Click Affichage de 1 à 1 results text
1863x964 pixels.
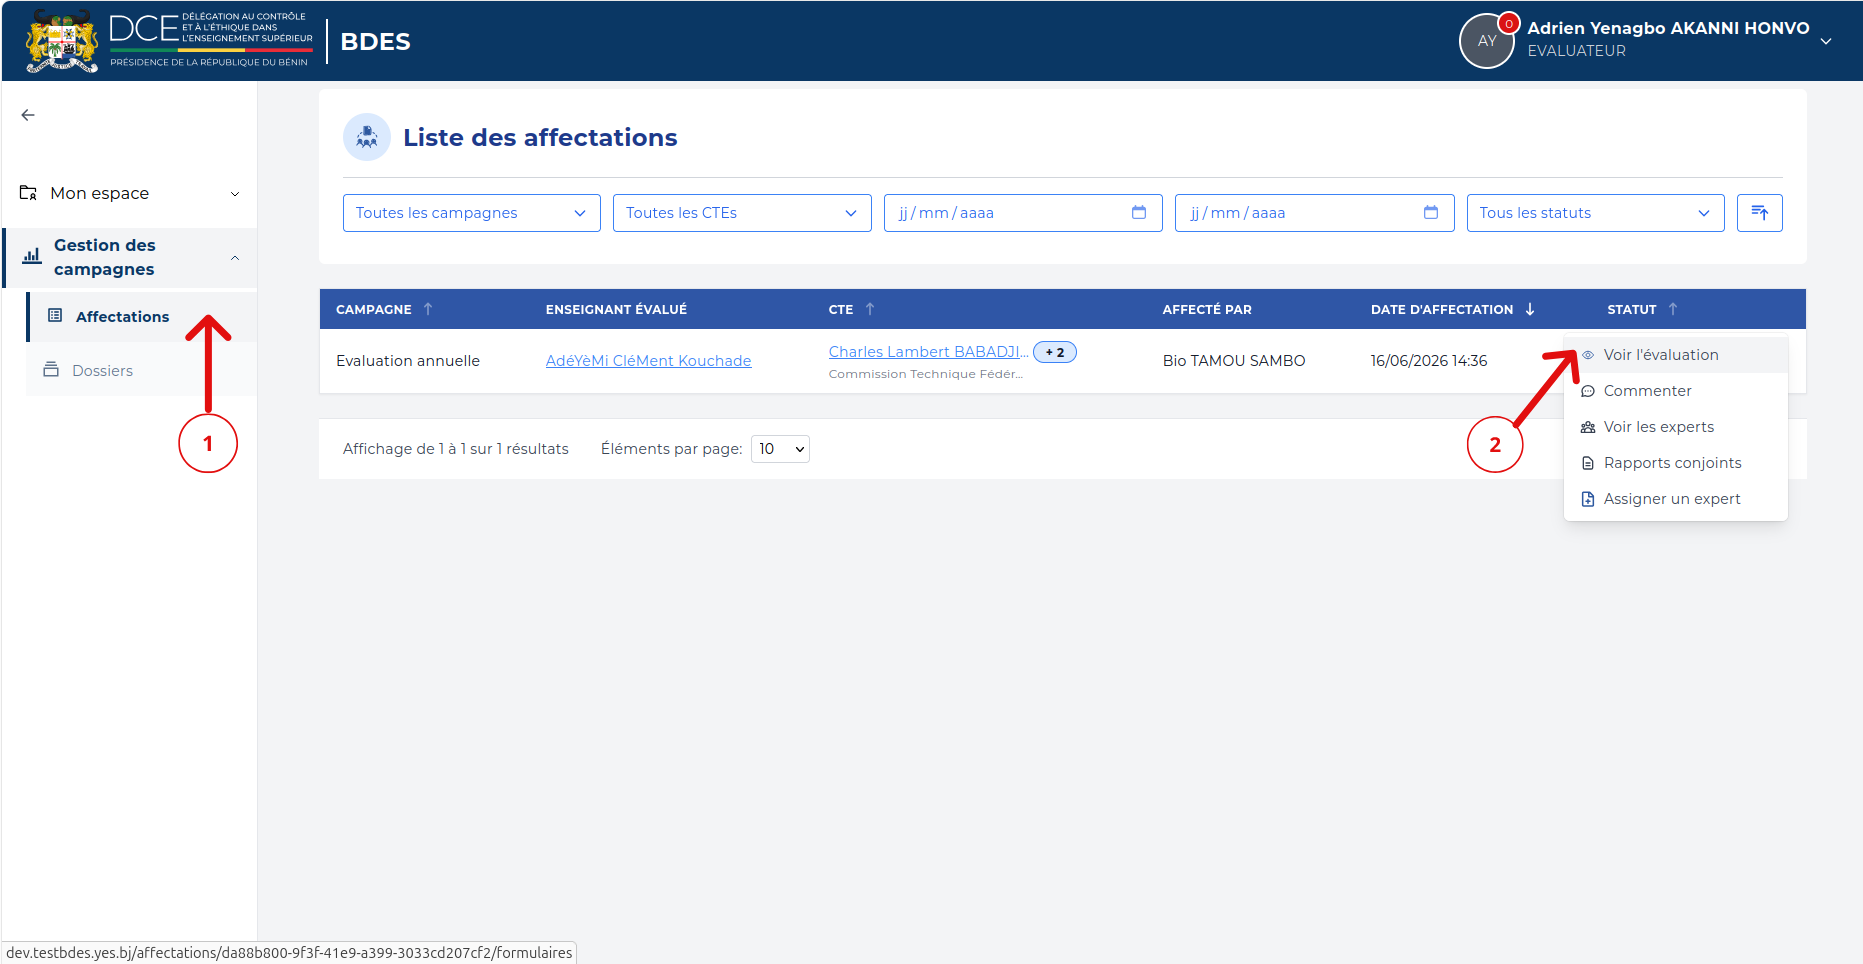tap(456, 449)
